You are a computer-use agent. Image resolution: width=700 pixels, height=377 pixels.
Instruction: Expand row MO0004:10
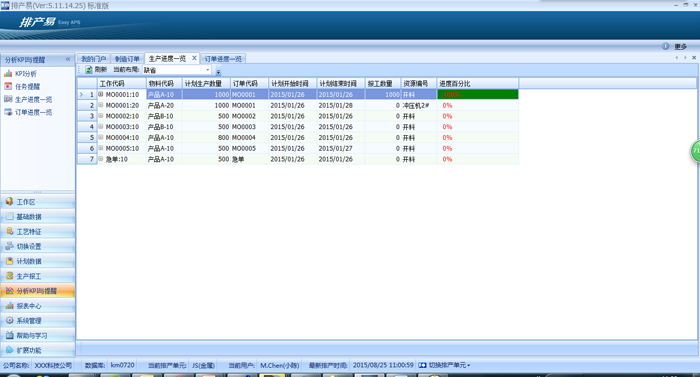[x=101, y=137]
